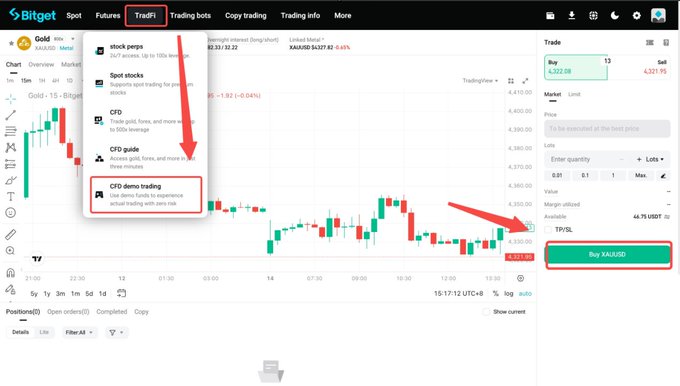Viewport: 680px width, 386px height.
Task: Select the XABCD pattern tool
Action: click(x=11, y=147)
